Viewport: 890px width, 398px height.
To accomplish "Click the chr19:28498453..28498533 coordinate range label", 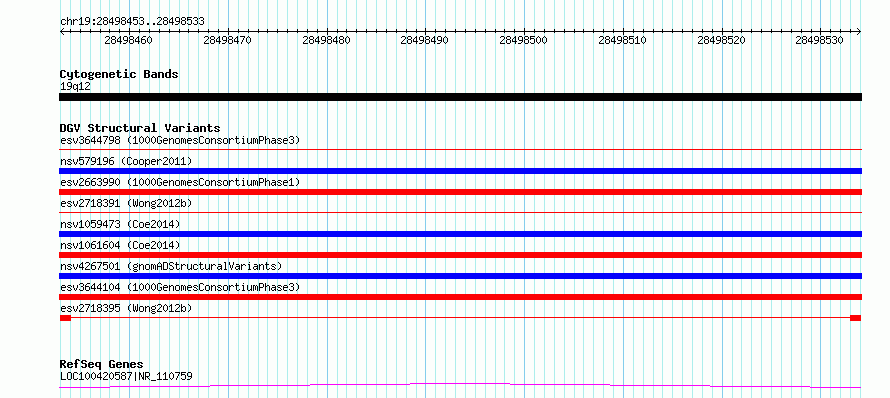I will [132, 21].
